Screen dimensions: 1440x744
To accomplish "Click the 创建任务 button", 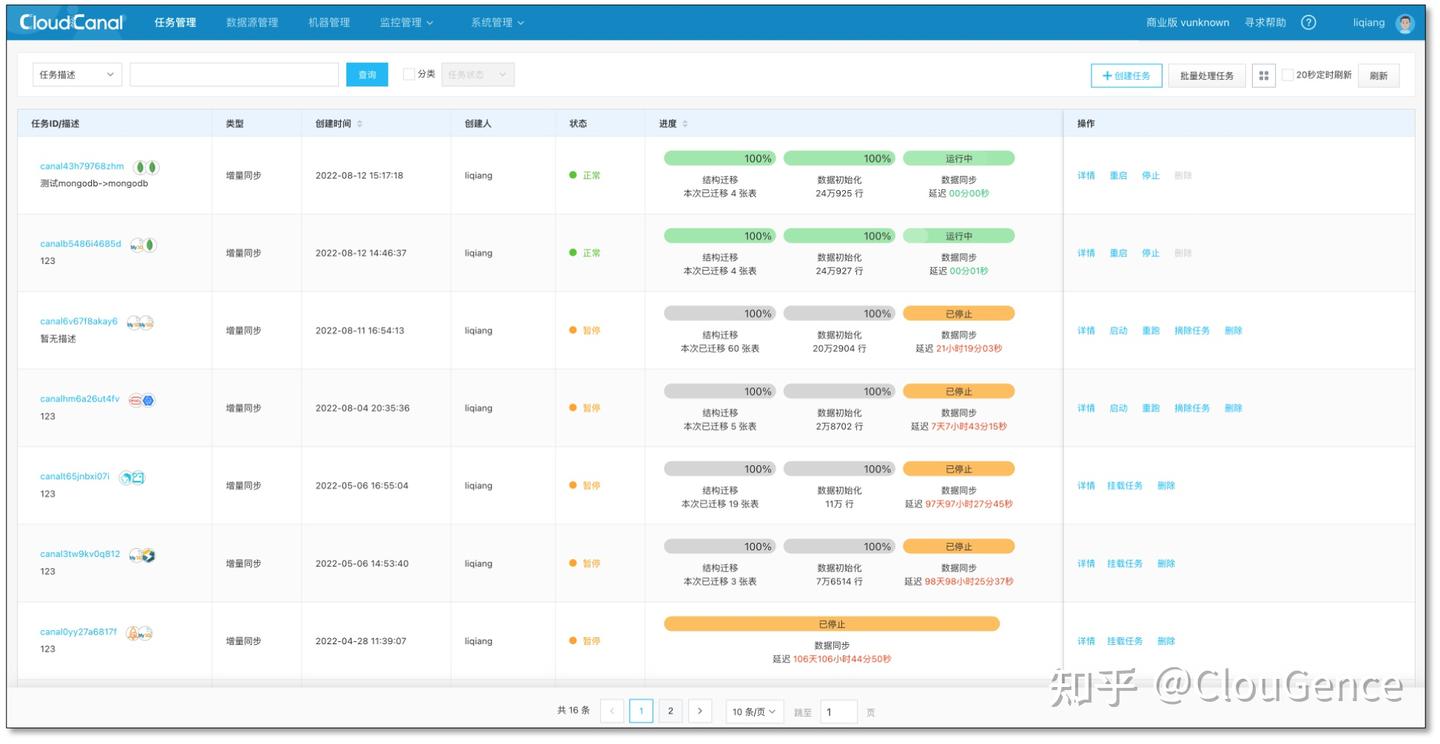I will 1126,74.
